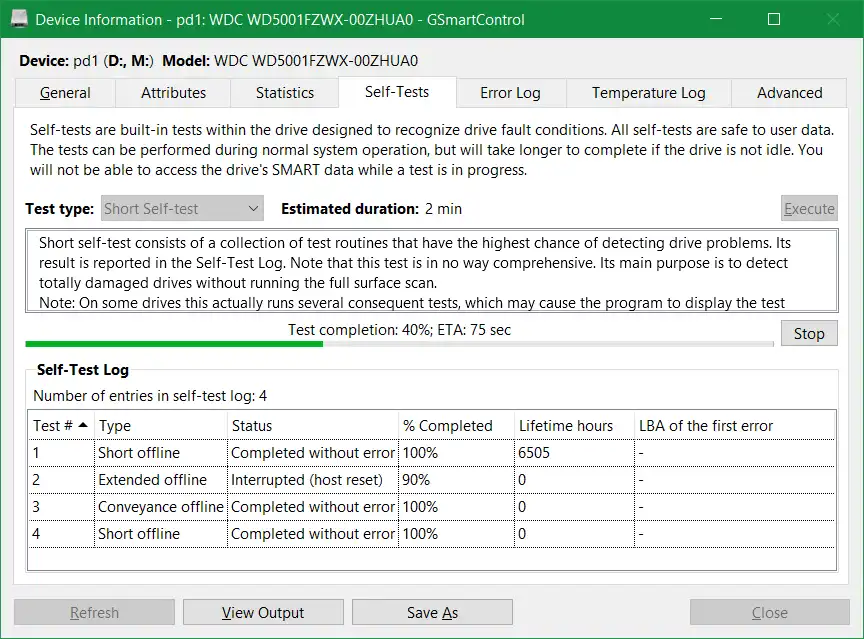Close the Device Information dialog

768,612
